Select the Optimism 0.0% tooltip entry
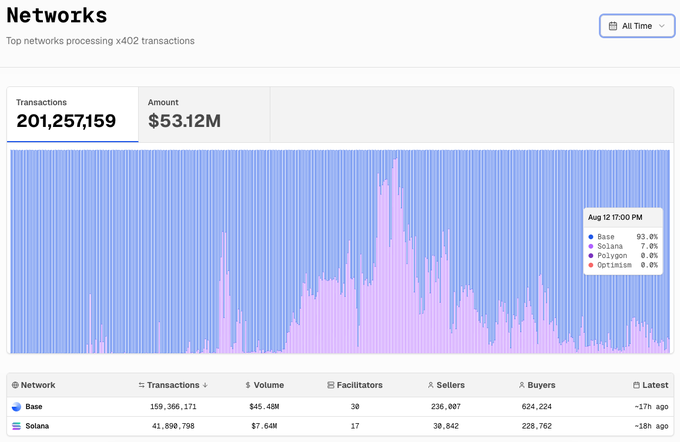Viewport: 680px width, 442px height. 623,265
